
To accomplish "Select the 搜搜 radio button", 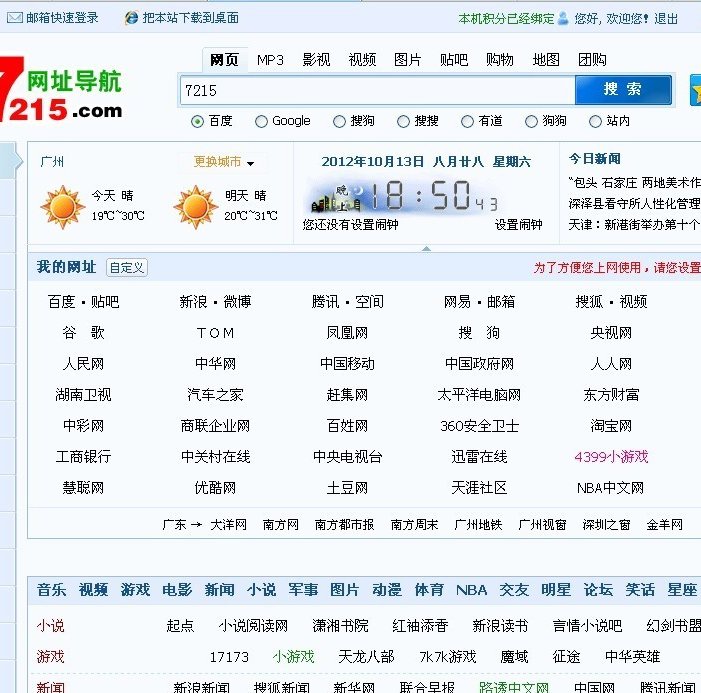I will click(403, 121).
